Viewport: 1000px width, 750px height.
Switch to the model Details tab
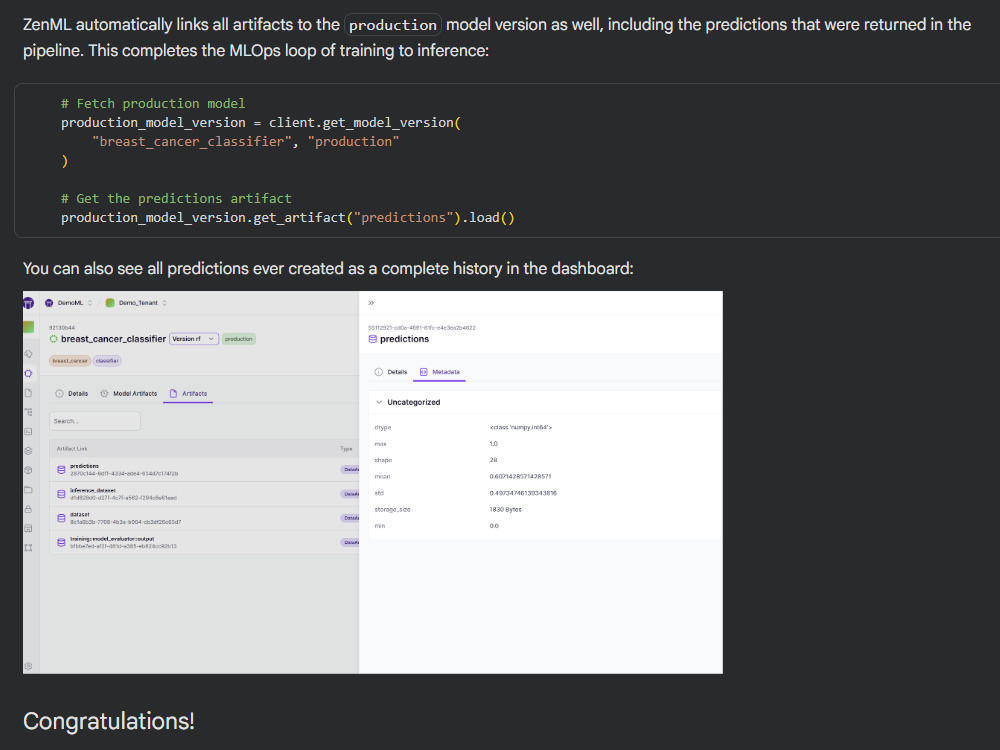[x=72, y=393]
